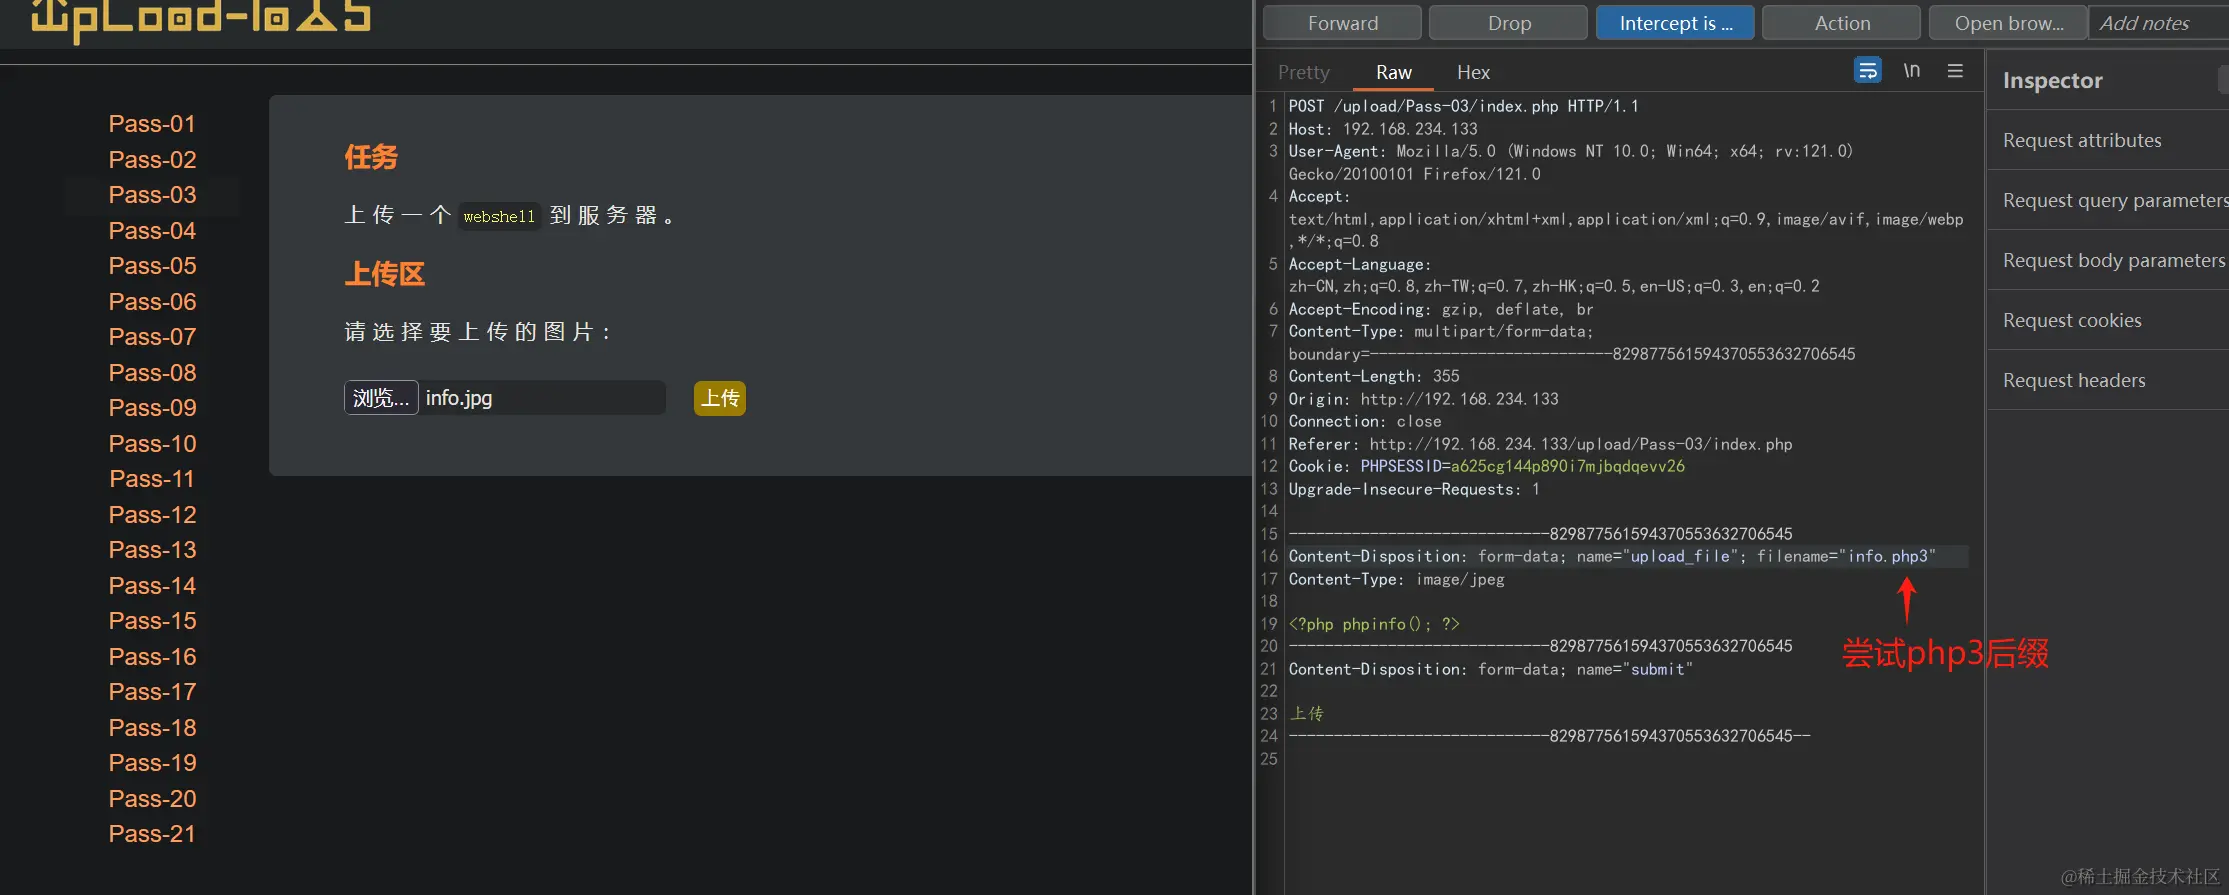Click the Inspector panel title
This screenshot has width=2229, height=895.
pyautogui.click(x=2052, y=80)
